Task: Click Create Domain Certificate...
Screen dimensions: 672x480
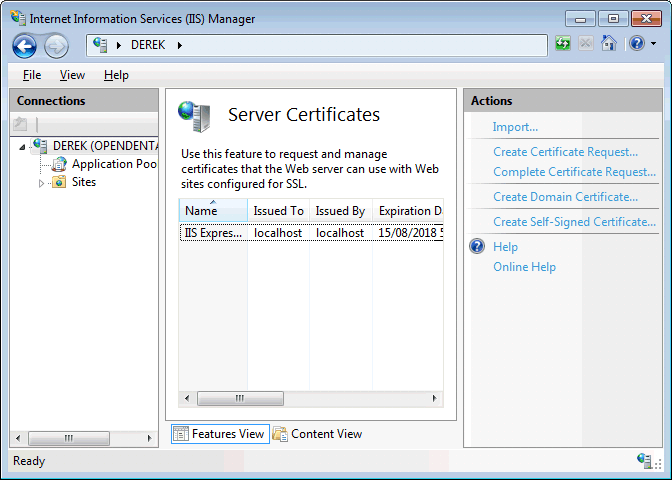Action: tap(565, 197)
